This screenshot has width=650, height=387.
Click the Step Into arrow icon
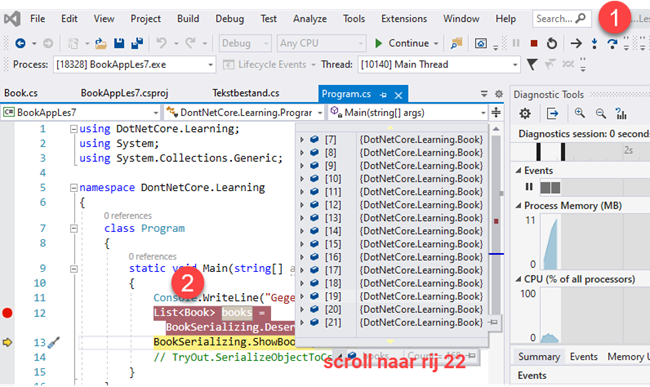(594, 43)
